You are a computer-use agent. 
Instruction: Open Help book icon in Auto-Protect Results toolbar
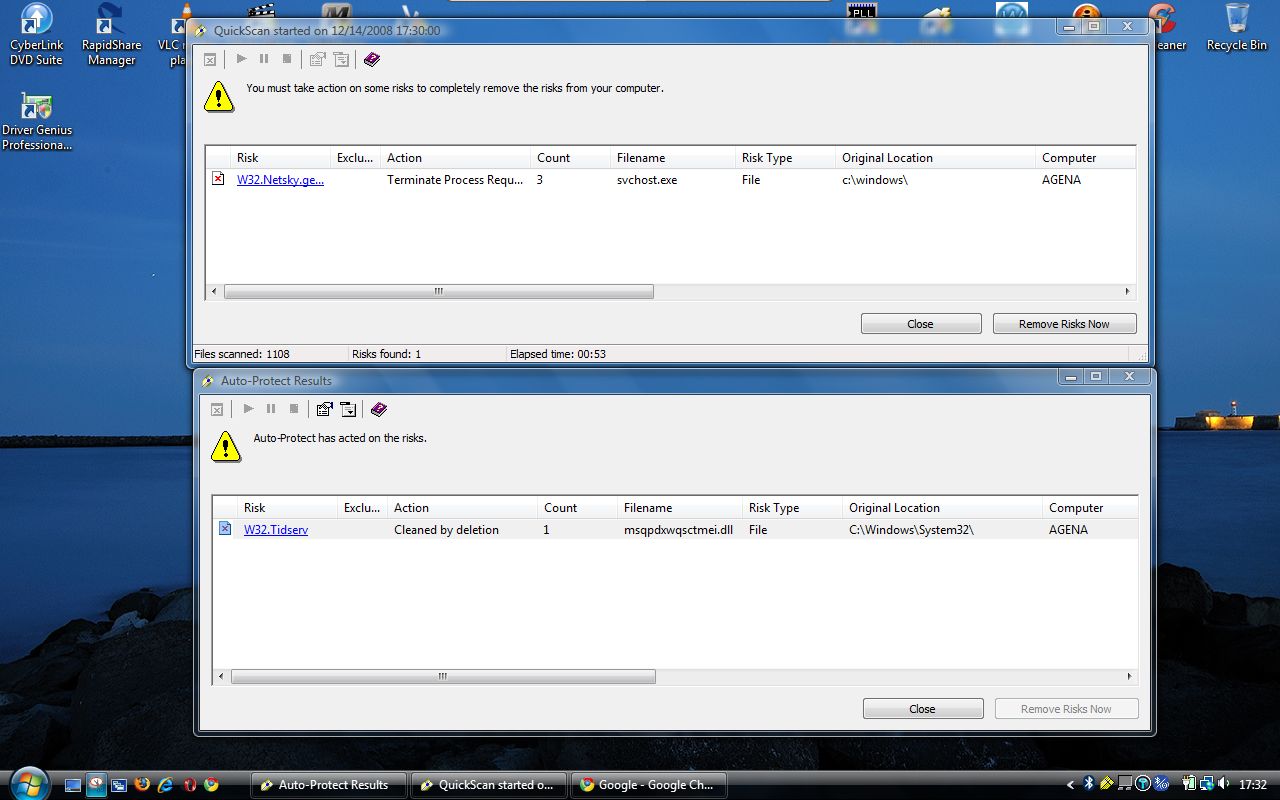[379, 409]
